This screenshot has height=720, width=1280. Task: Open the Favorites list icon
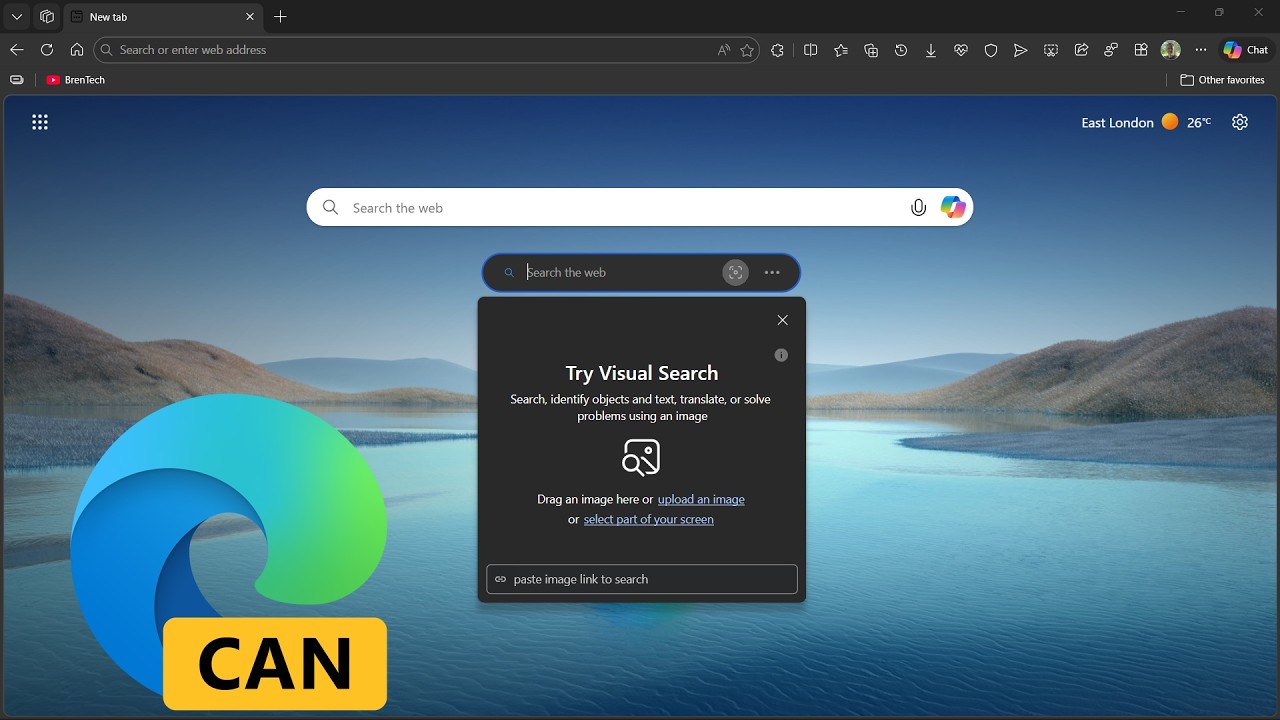(841, 50)
